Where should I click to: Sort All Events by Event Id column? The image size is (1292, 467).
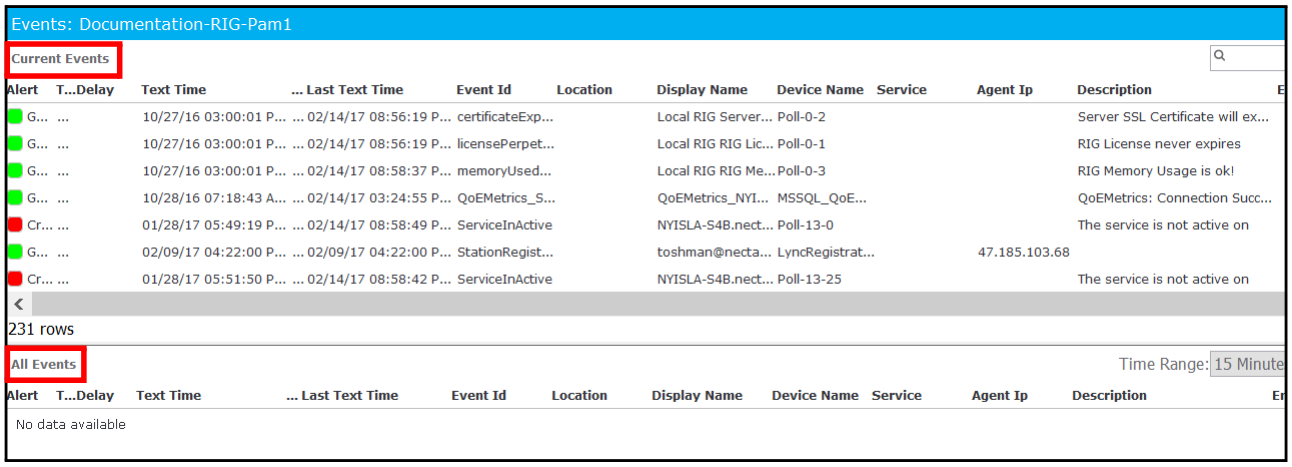pos(479,396)
